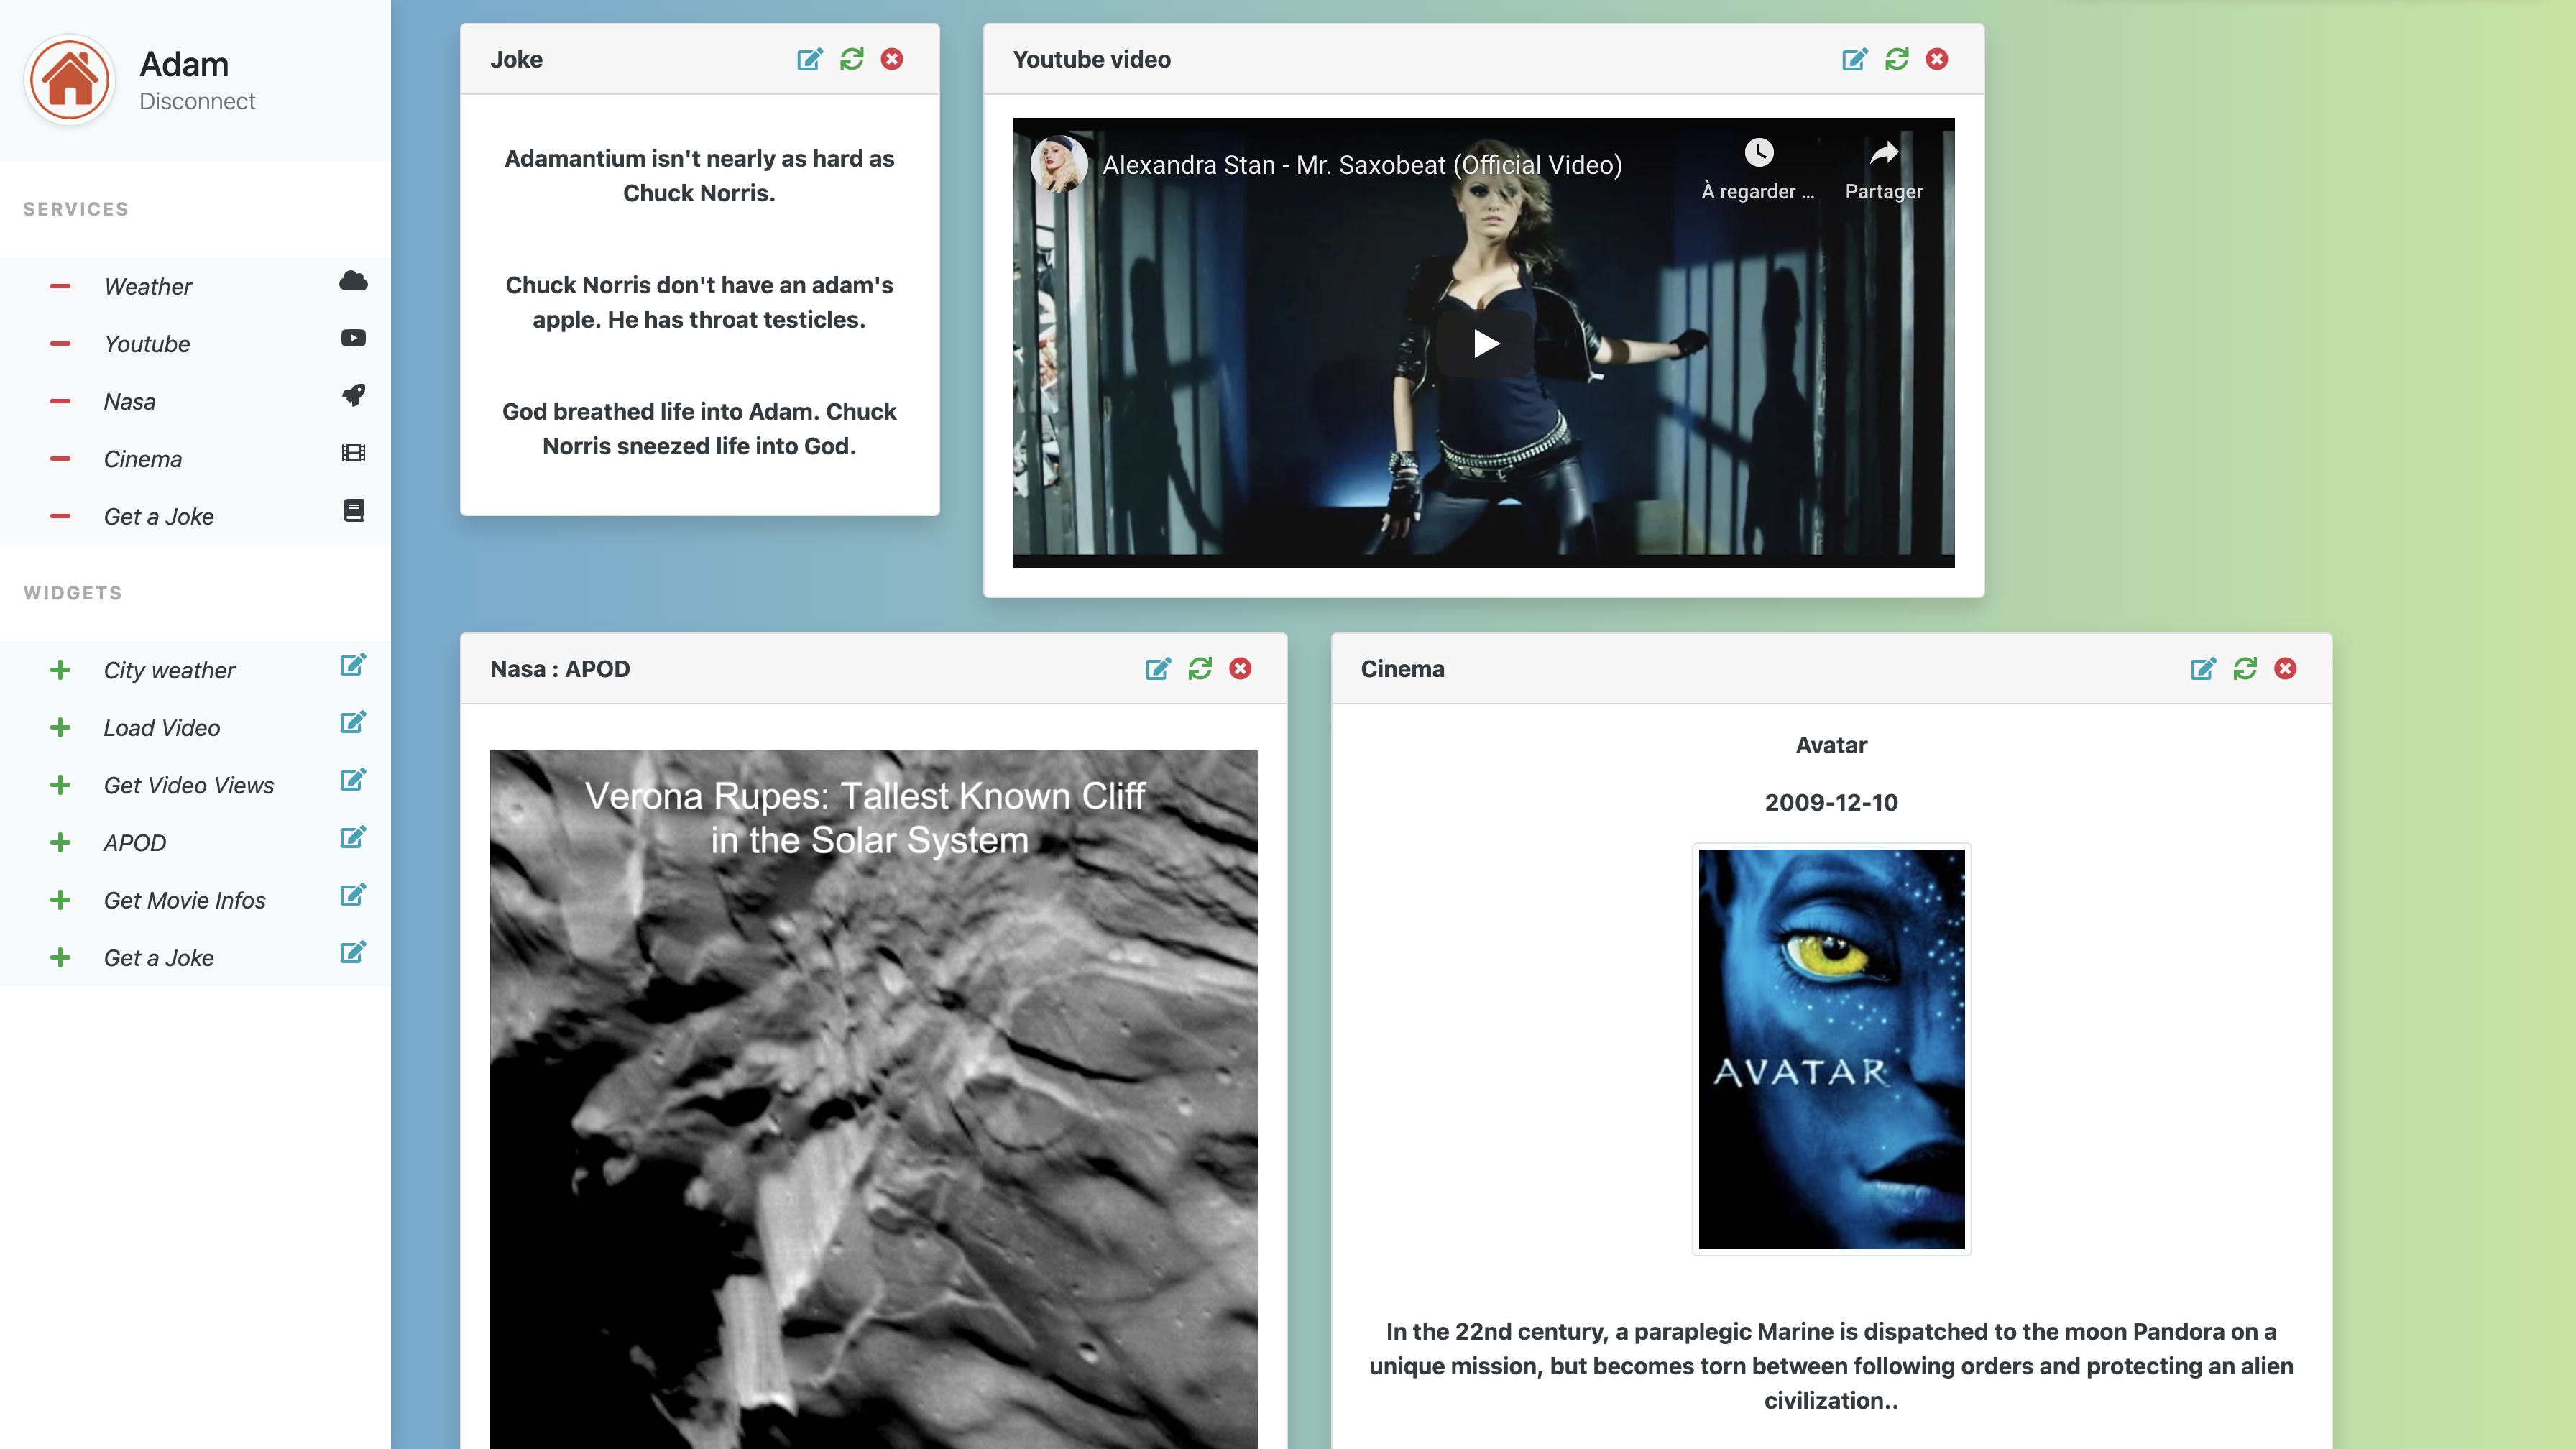Click the Verona Rupes APOD image

point(873,1099)
